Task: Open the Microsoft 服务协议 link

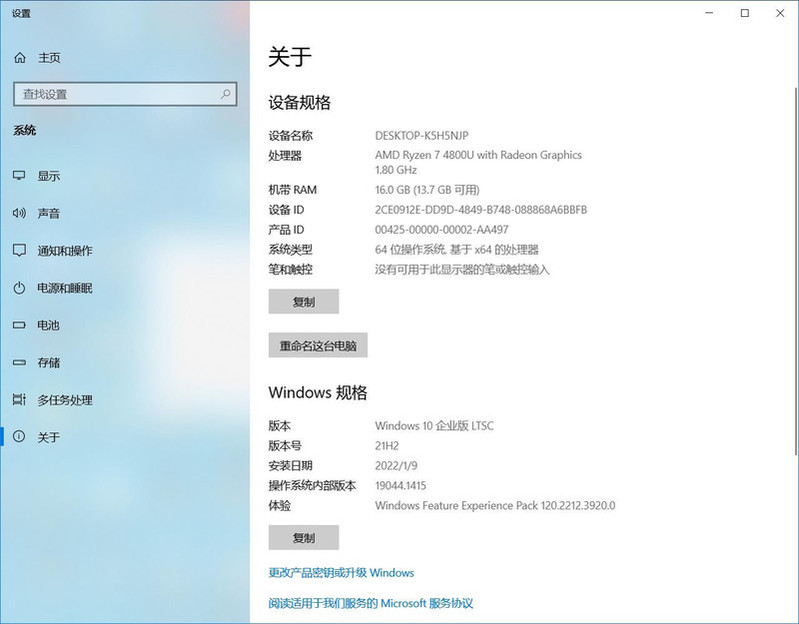Action: (370, 603)
